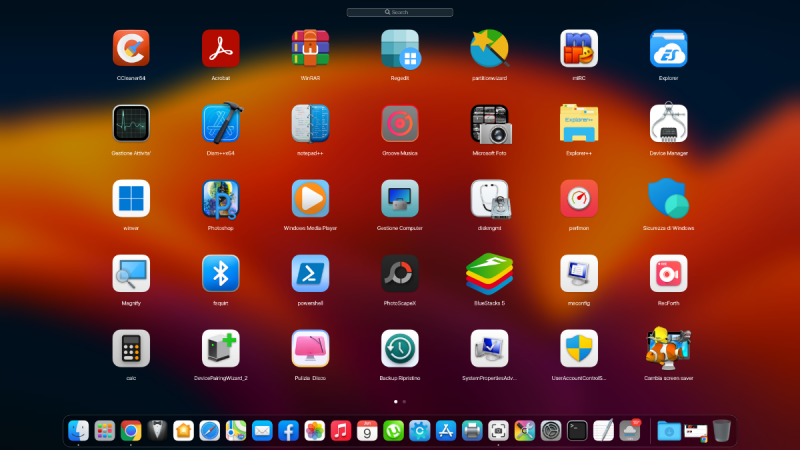This screenshot has width=800, height=450.
Task: Launch the hammer-icon Dism++ app
Action: pyautogui.click(x=222, y=123)
